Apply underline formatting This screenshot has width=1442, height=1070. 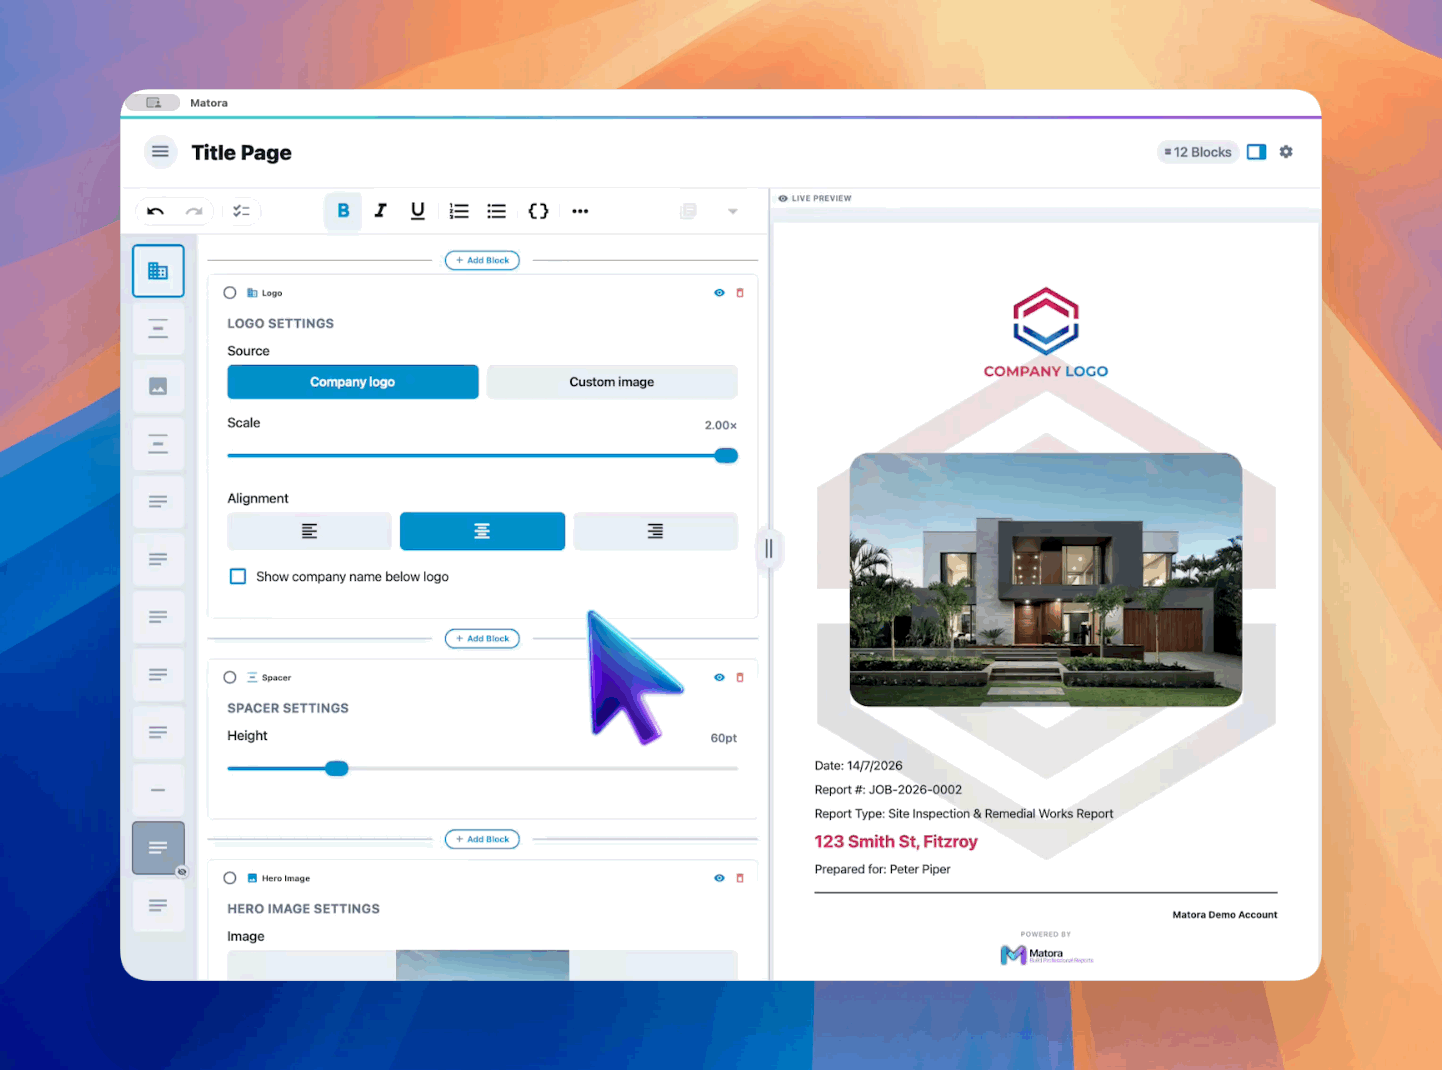418,211
